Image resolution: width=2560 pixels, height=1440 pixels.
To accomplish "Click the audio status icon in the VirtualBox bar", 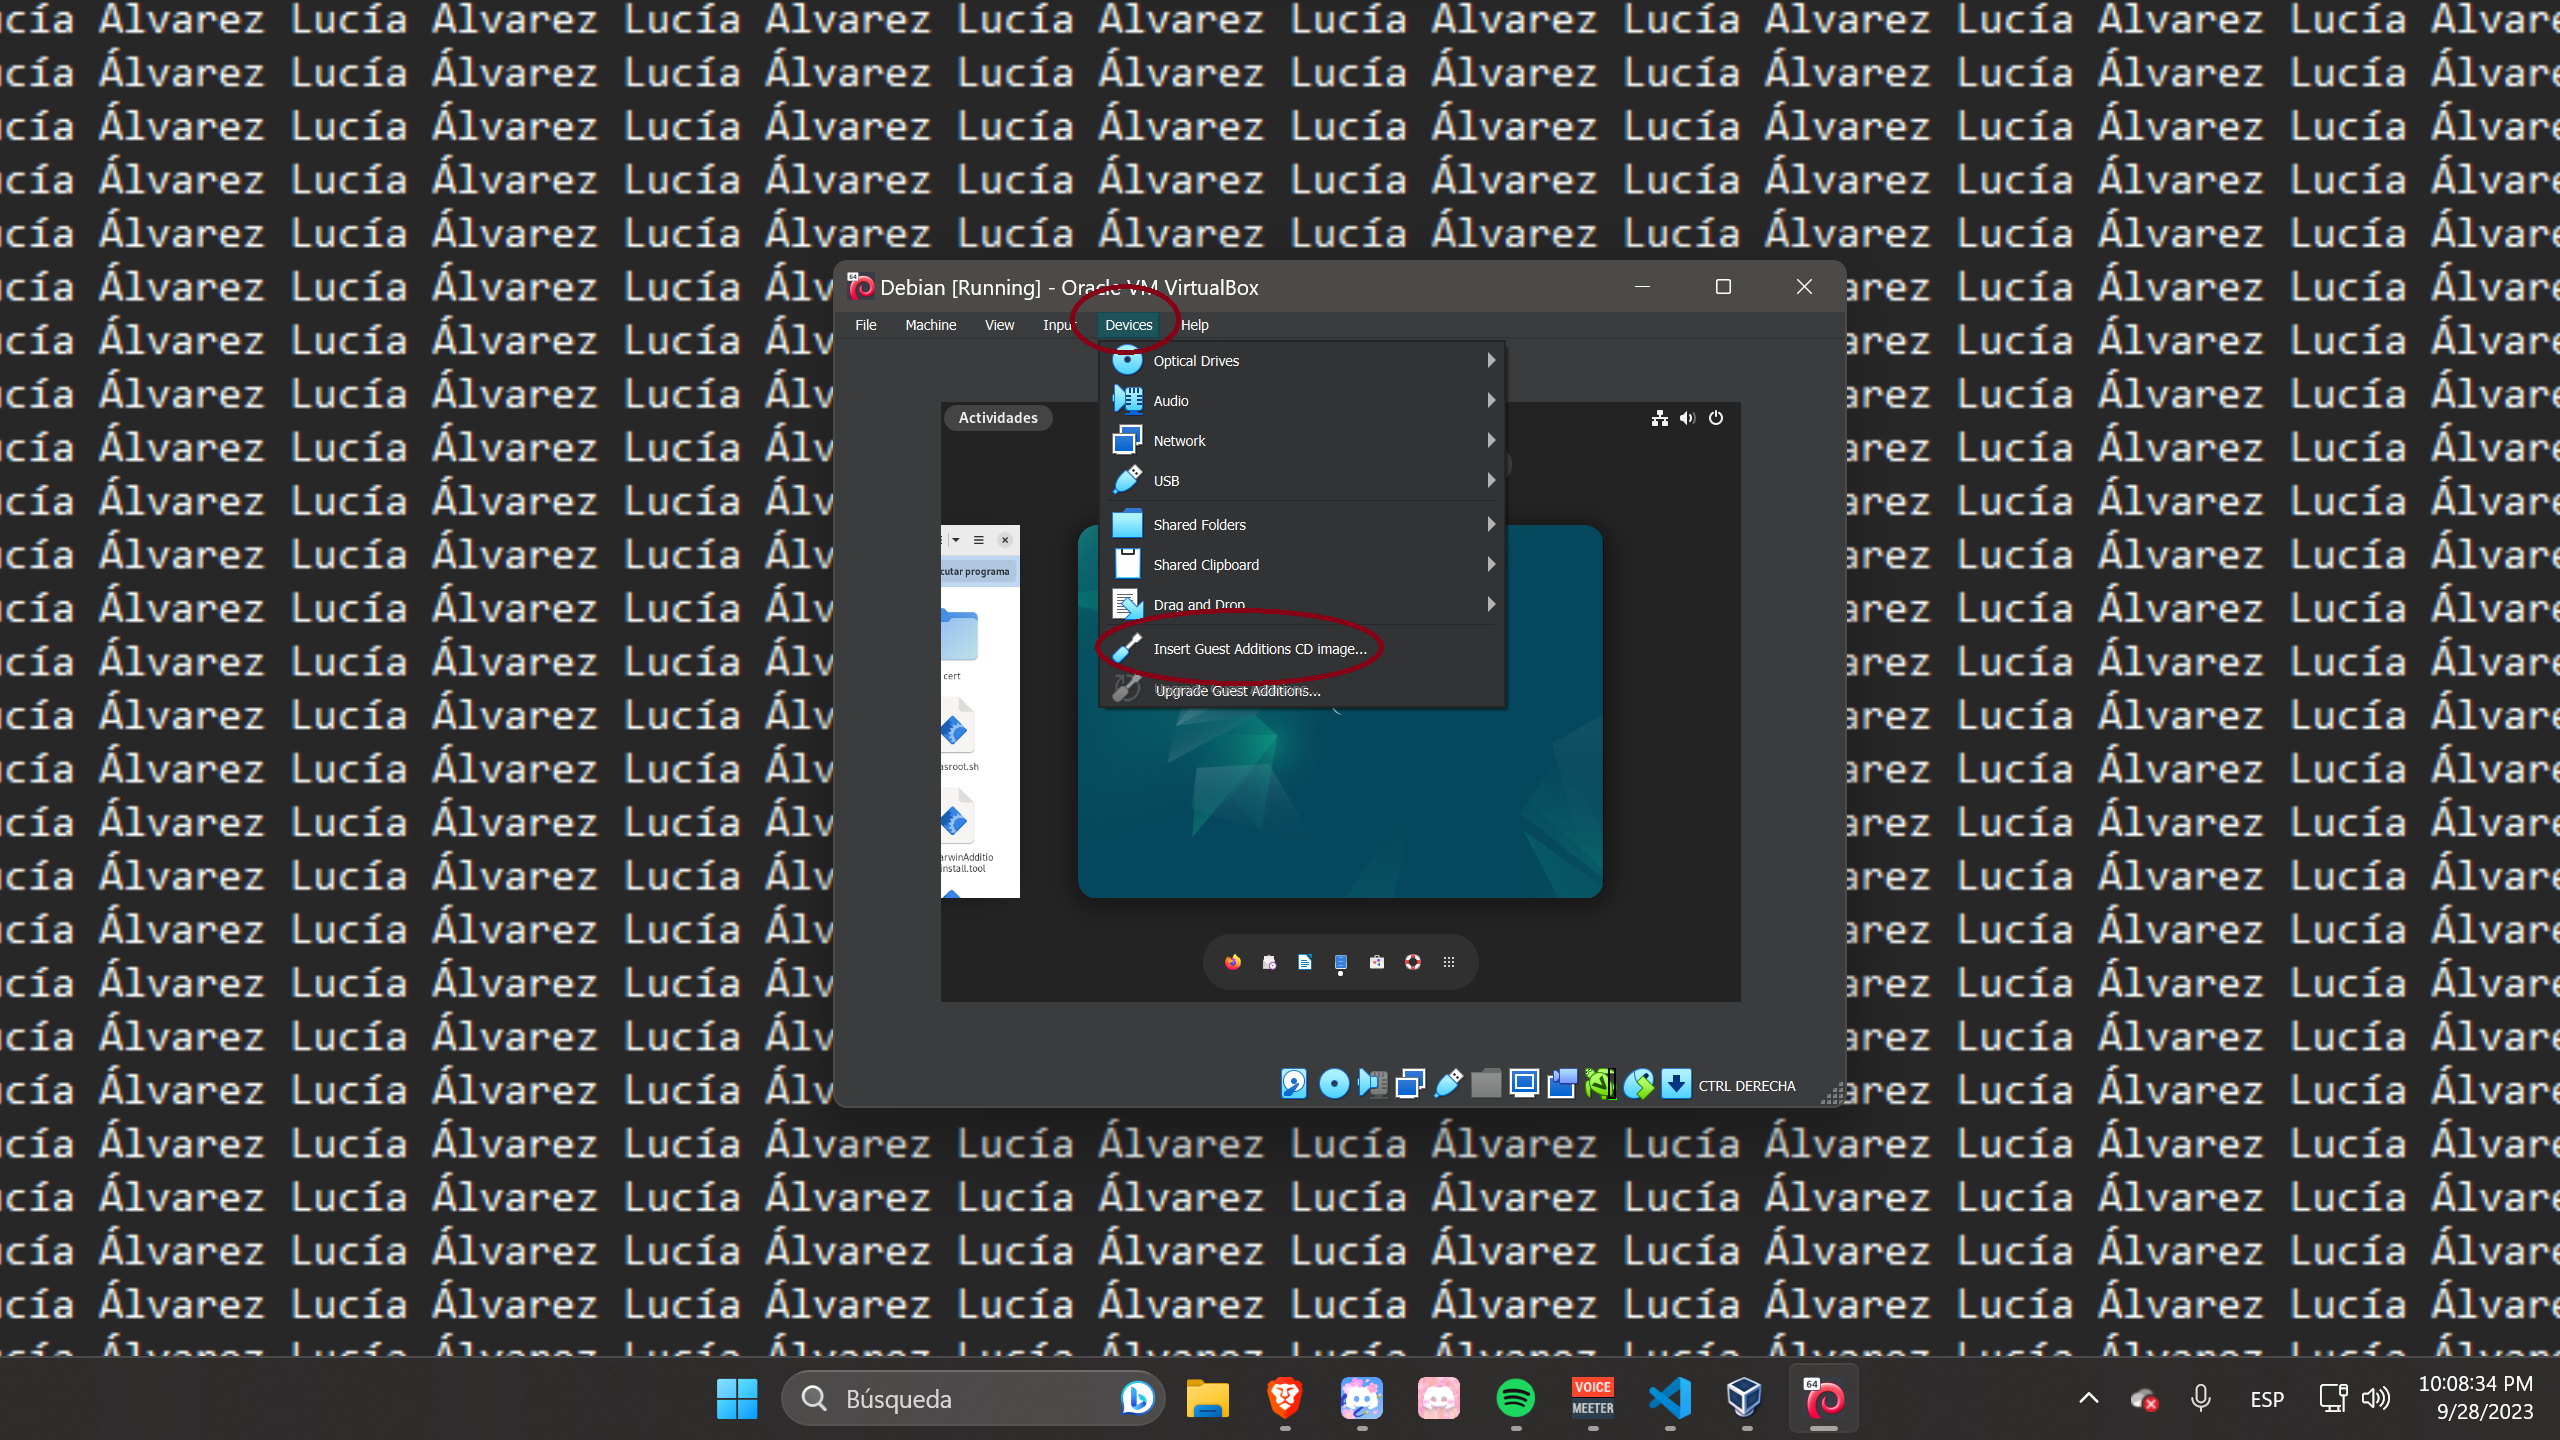I will [x=1372, y=1084].
